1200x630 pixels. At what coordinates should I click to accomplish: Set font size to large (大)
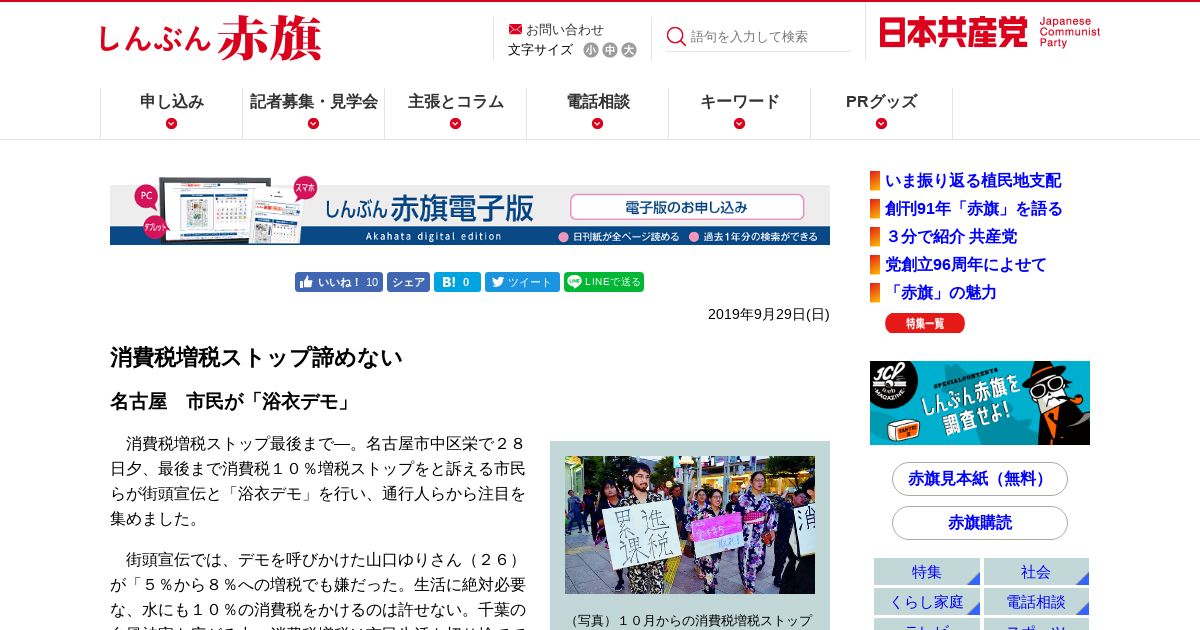pyautogui.click(x=629, y=50)
